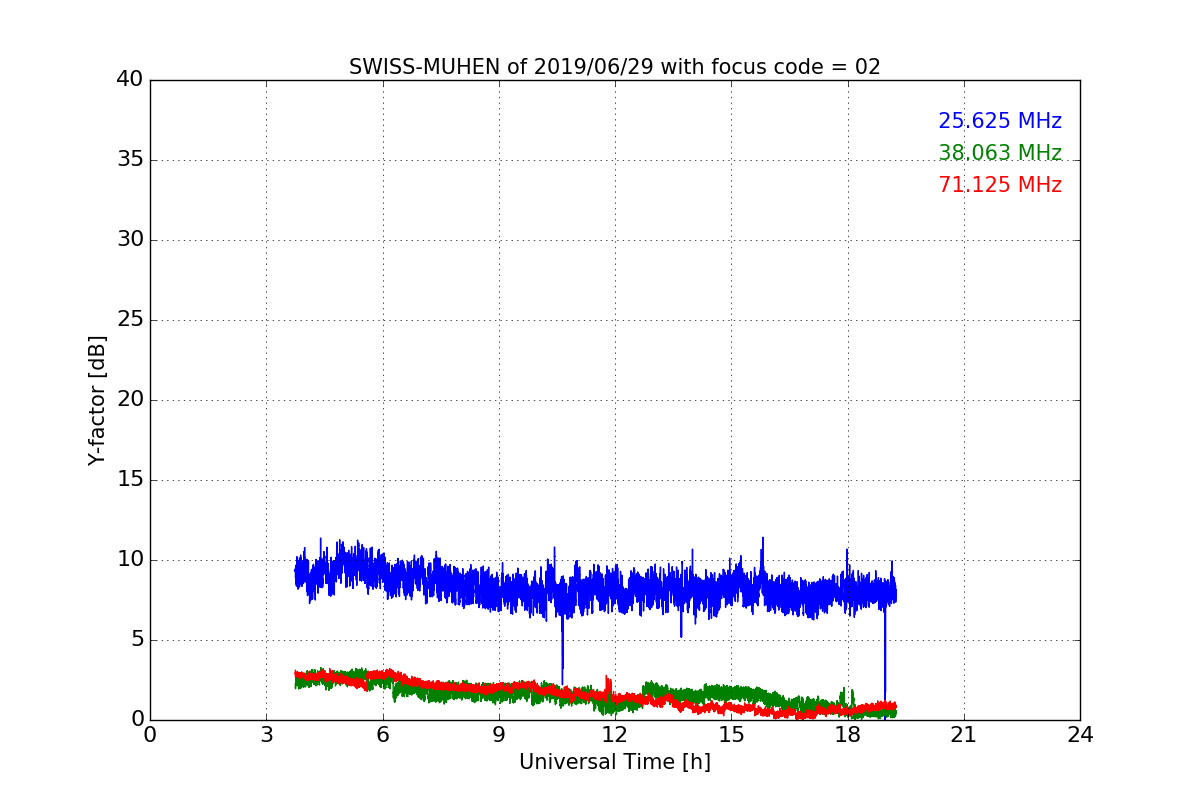Click the y-axis tick label 15

tap(130, 480)
